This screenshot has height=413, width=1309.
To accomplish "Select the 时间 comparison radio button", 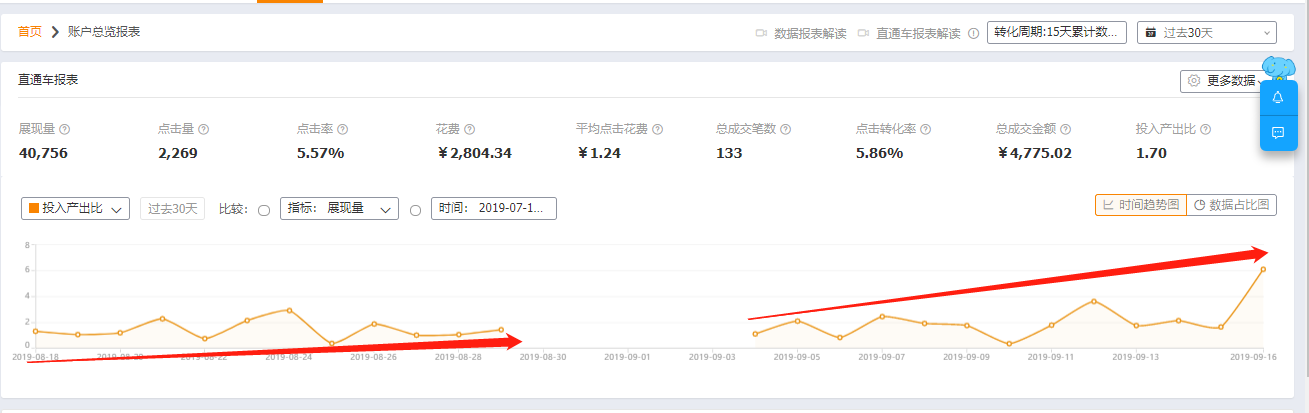I will coord(415,210).
